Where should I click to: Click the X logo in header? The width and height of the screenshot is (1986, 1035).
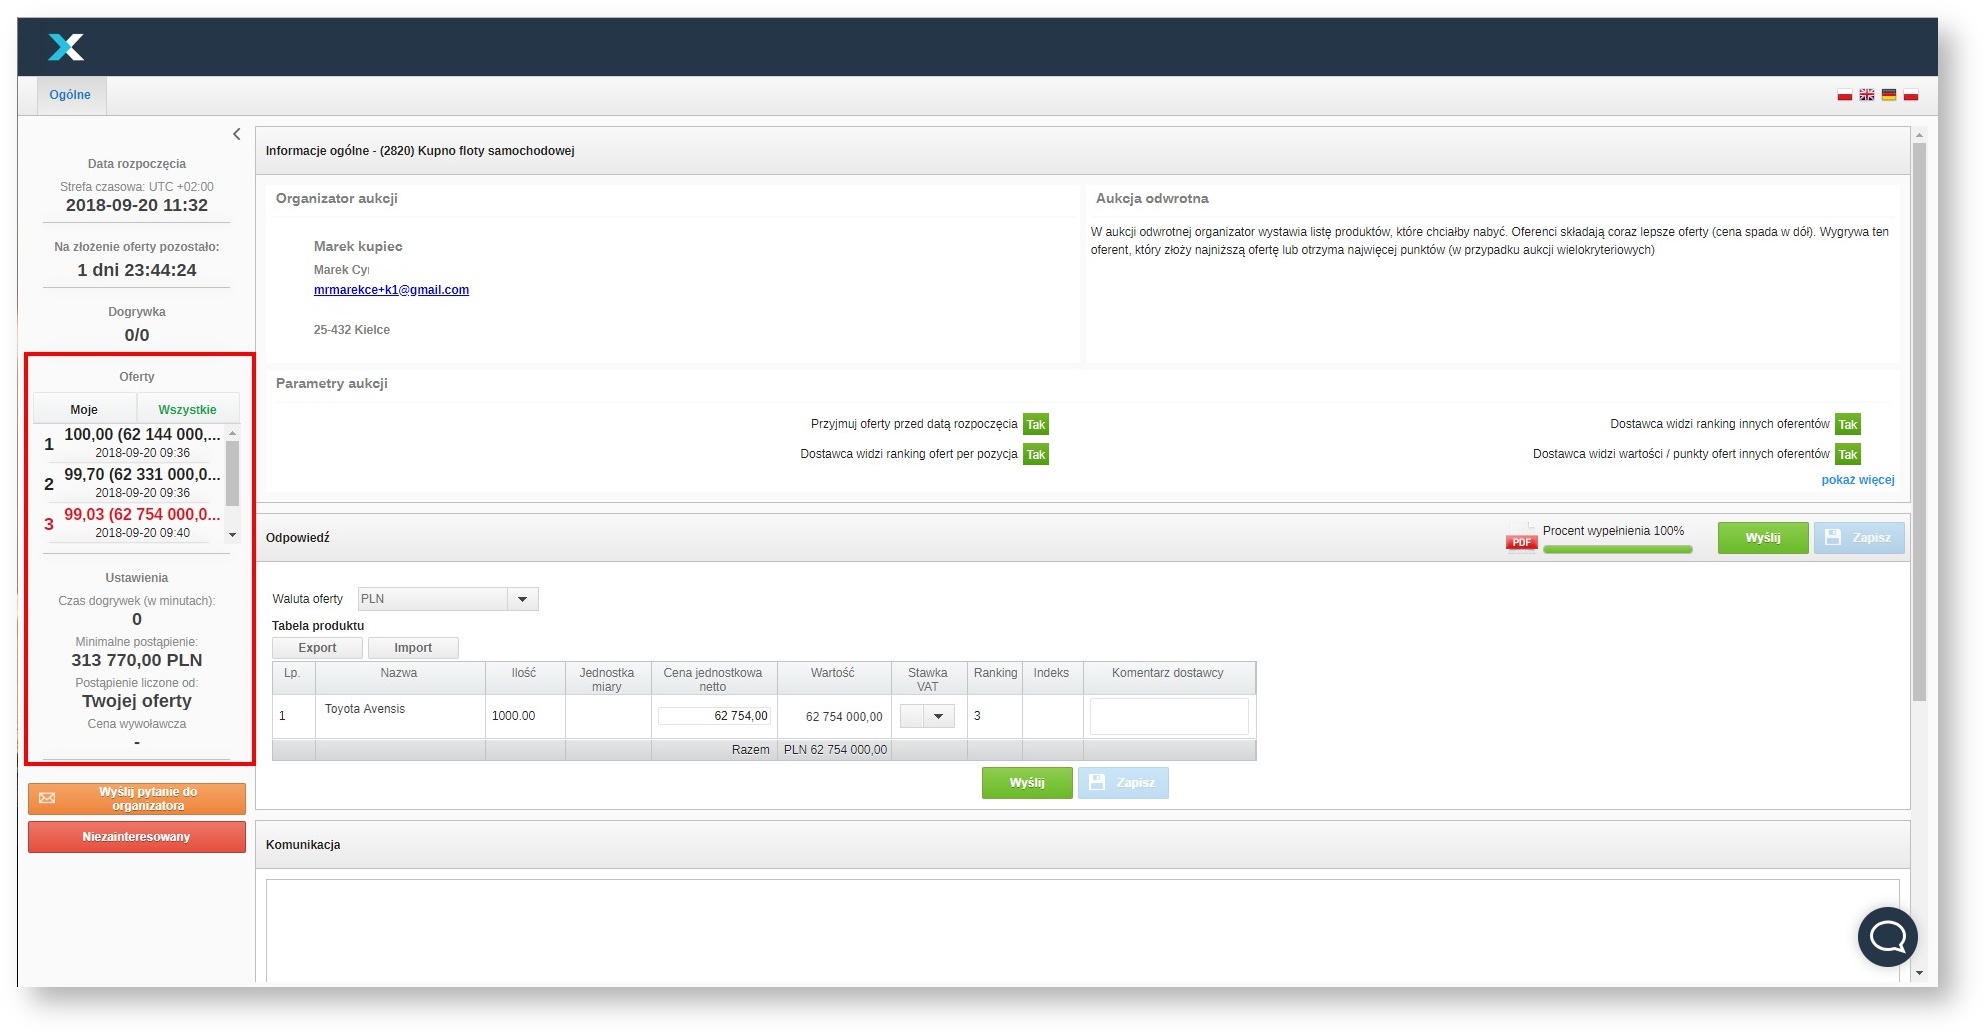point(66,47)
